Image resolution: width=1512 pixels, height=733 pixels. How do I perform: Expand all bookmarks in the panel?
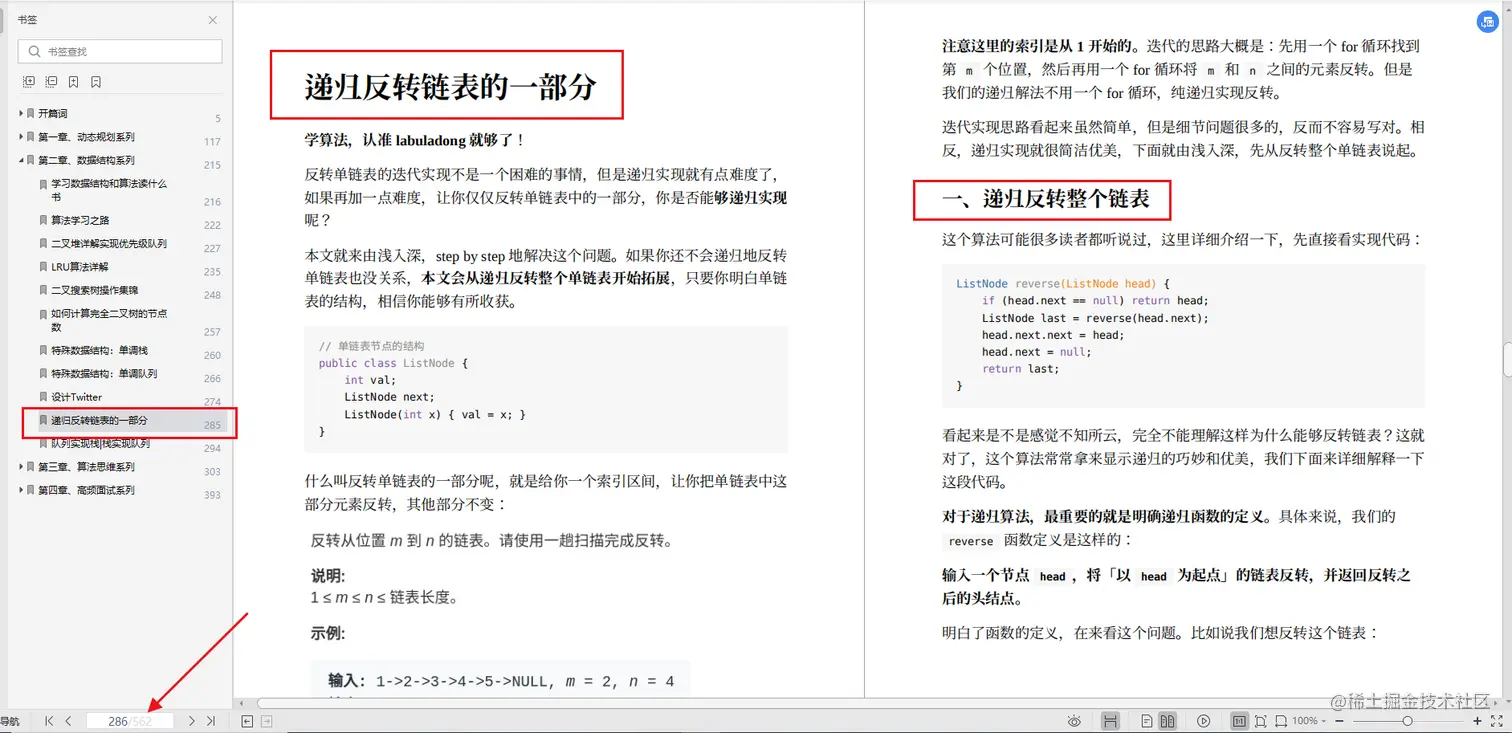tap(29, 81)
